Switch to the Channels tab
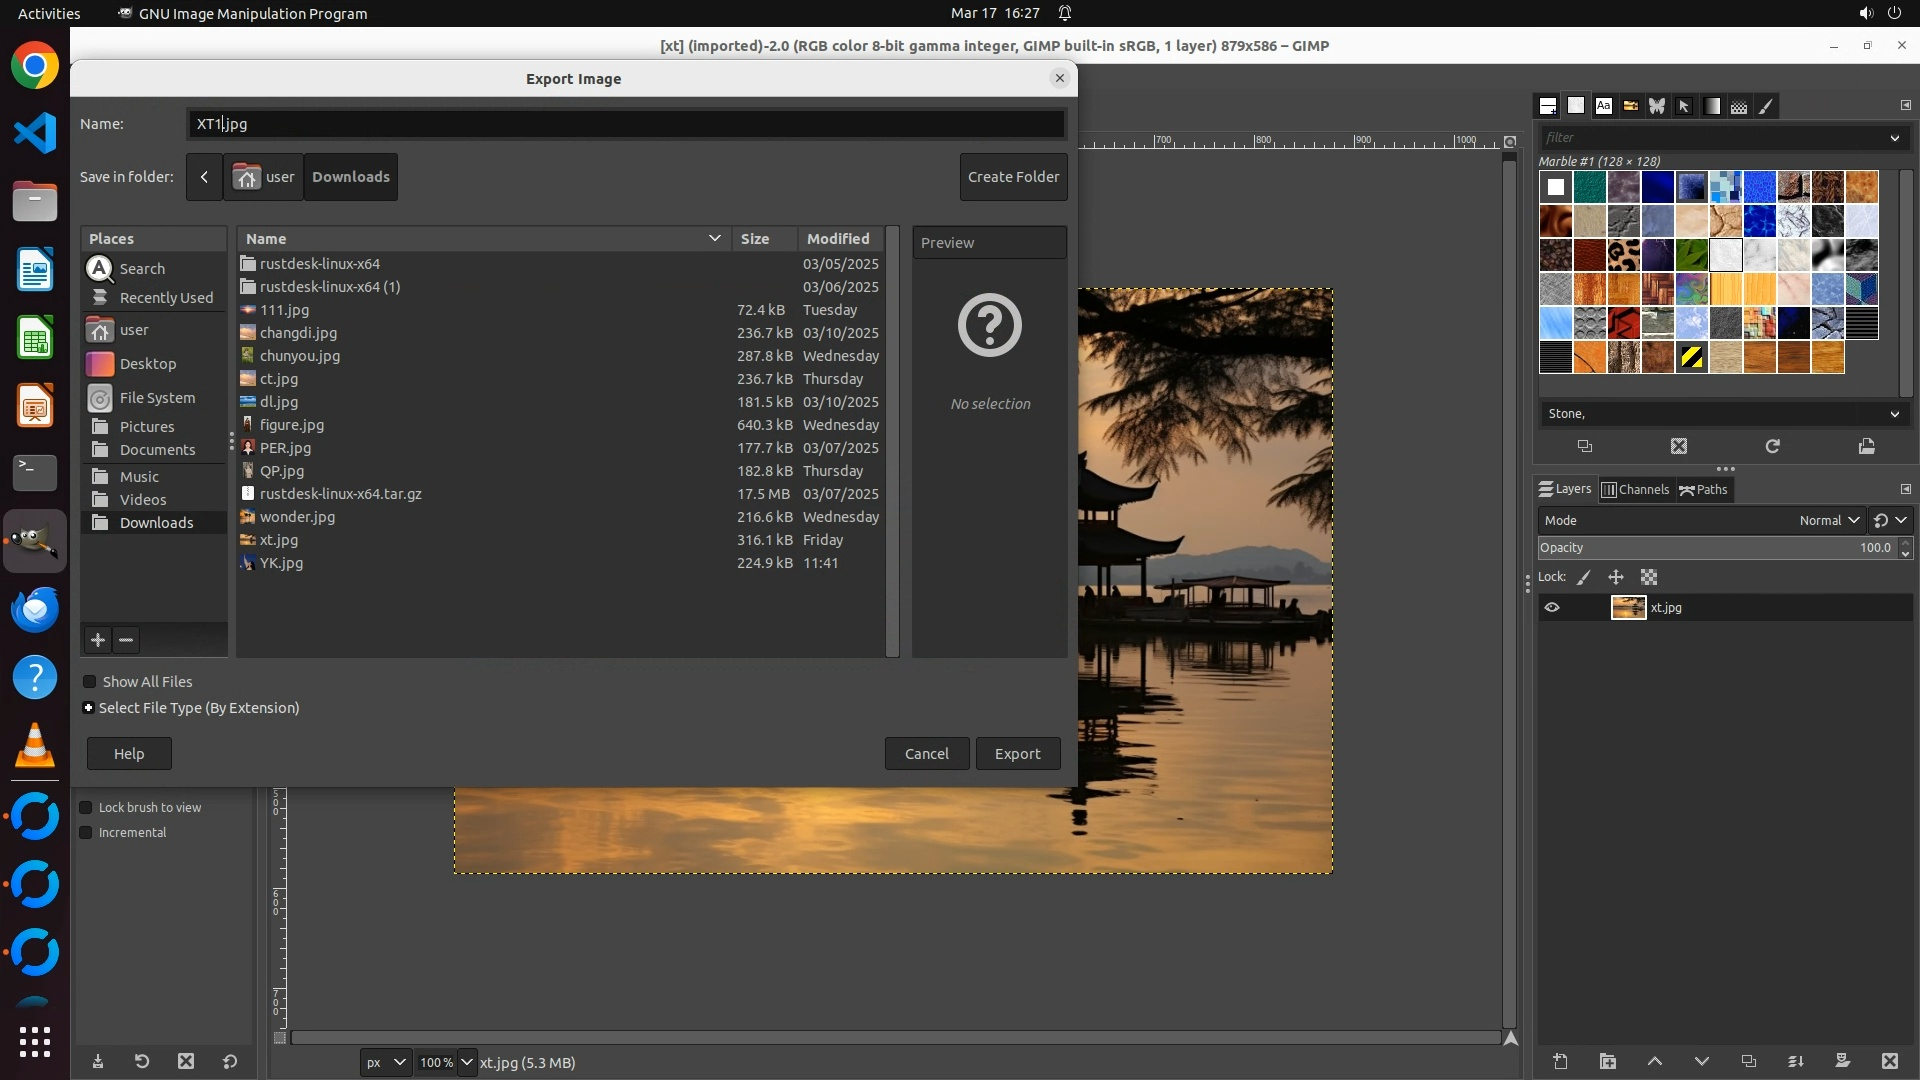Screen dimensions: 1920x1080 [1635, 490]
